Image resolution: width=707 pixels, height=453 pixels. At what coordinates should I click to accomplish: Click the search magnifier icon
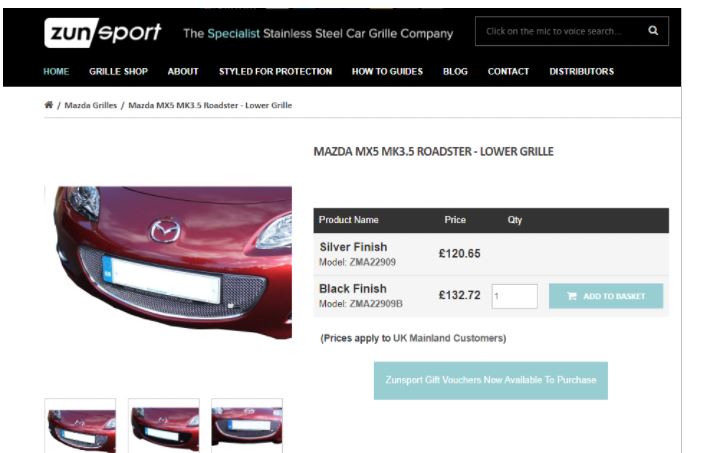653,31
